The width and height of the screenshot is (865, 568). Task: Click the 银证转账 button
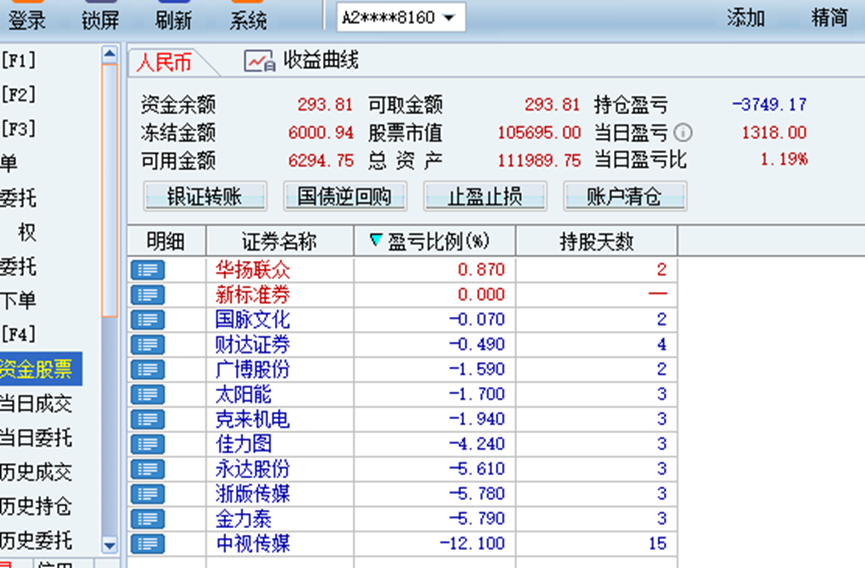[x=204, y=196]
